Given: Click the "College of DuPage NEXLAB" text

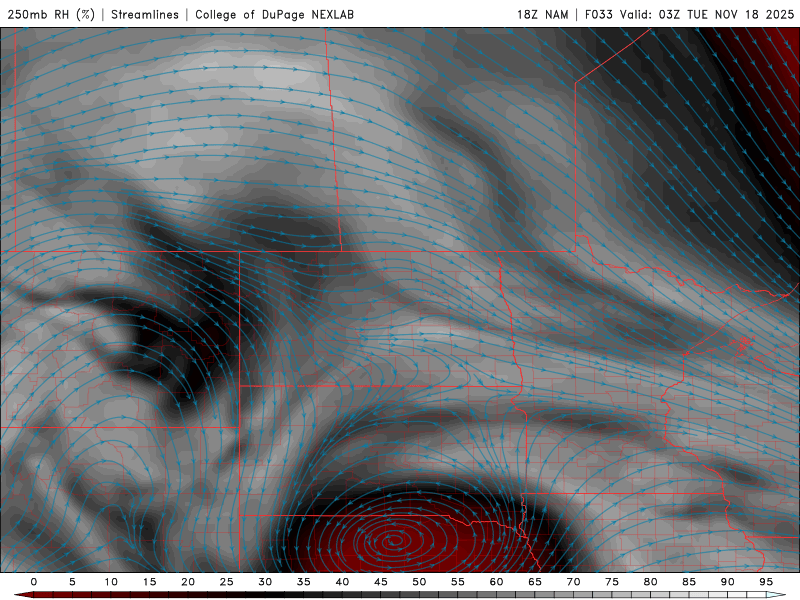Looking at the screenshot, I should pyautogui.click(x=274, y=14).
